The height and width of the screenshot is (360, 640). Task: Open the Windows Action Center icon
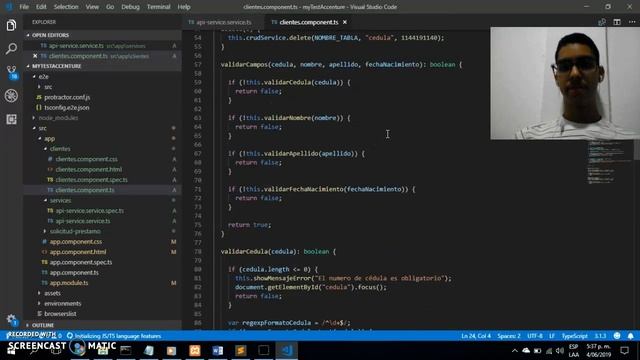coord(624,350)
